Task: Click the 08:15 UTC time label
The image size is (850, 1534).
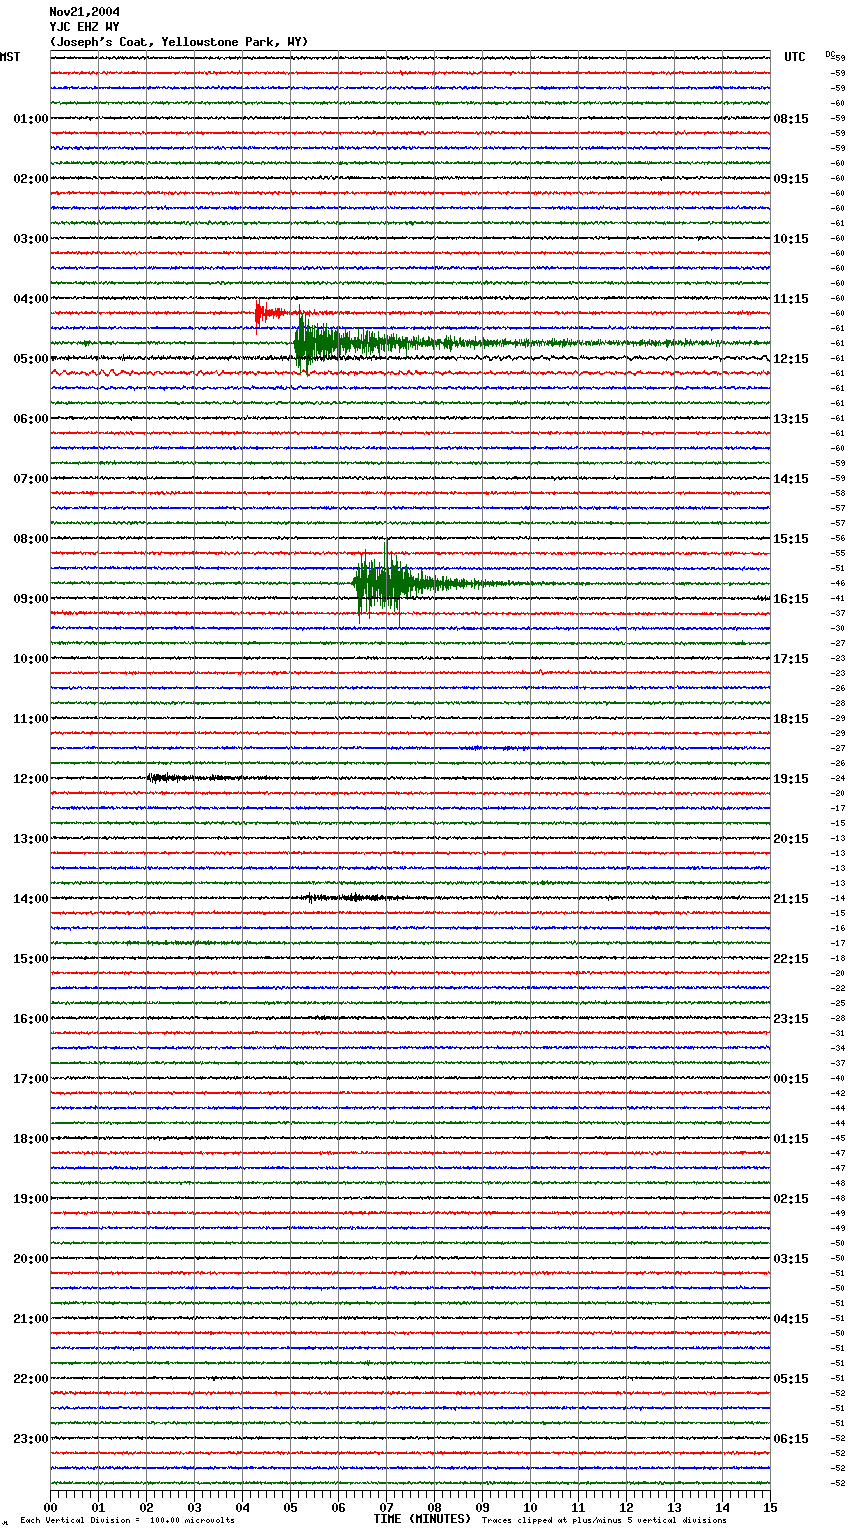Action: (791, 119)
